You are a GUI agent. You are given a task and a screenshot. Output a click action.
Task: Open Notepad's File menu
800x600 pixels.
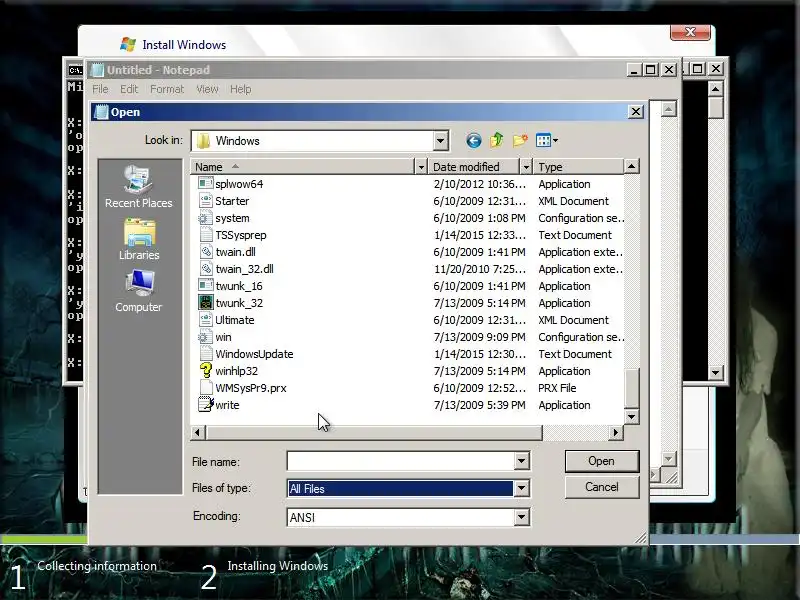pyautogui.click(x=100, y=89)
